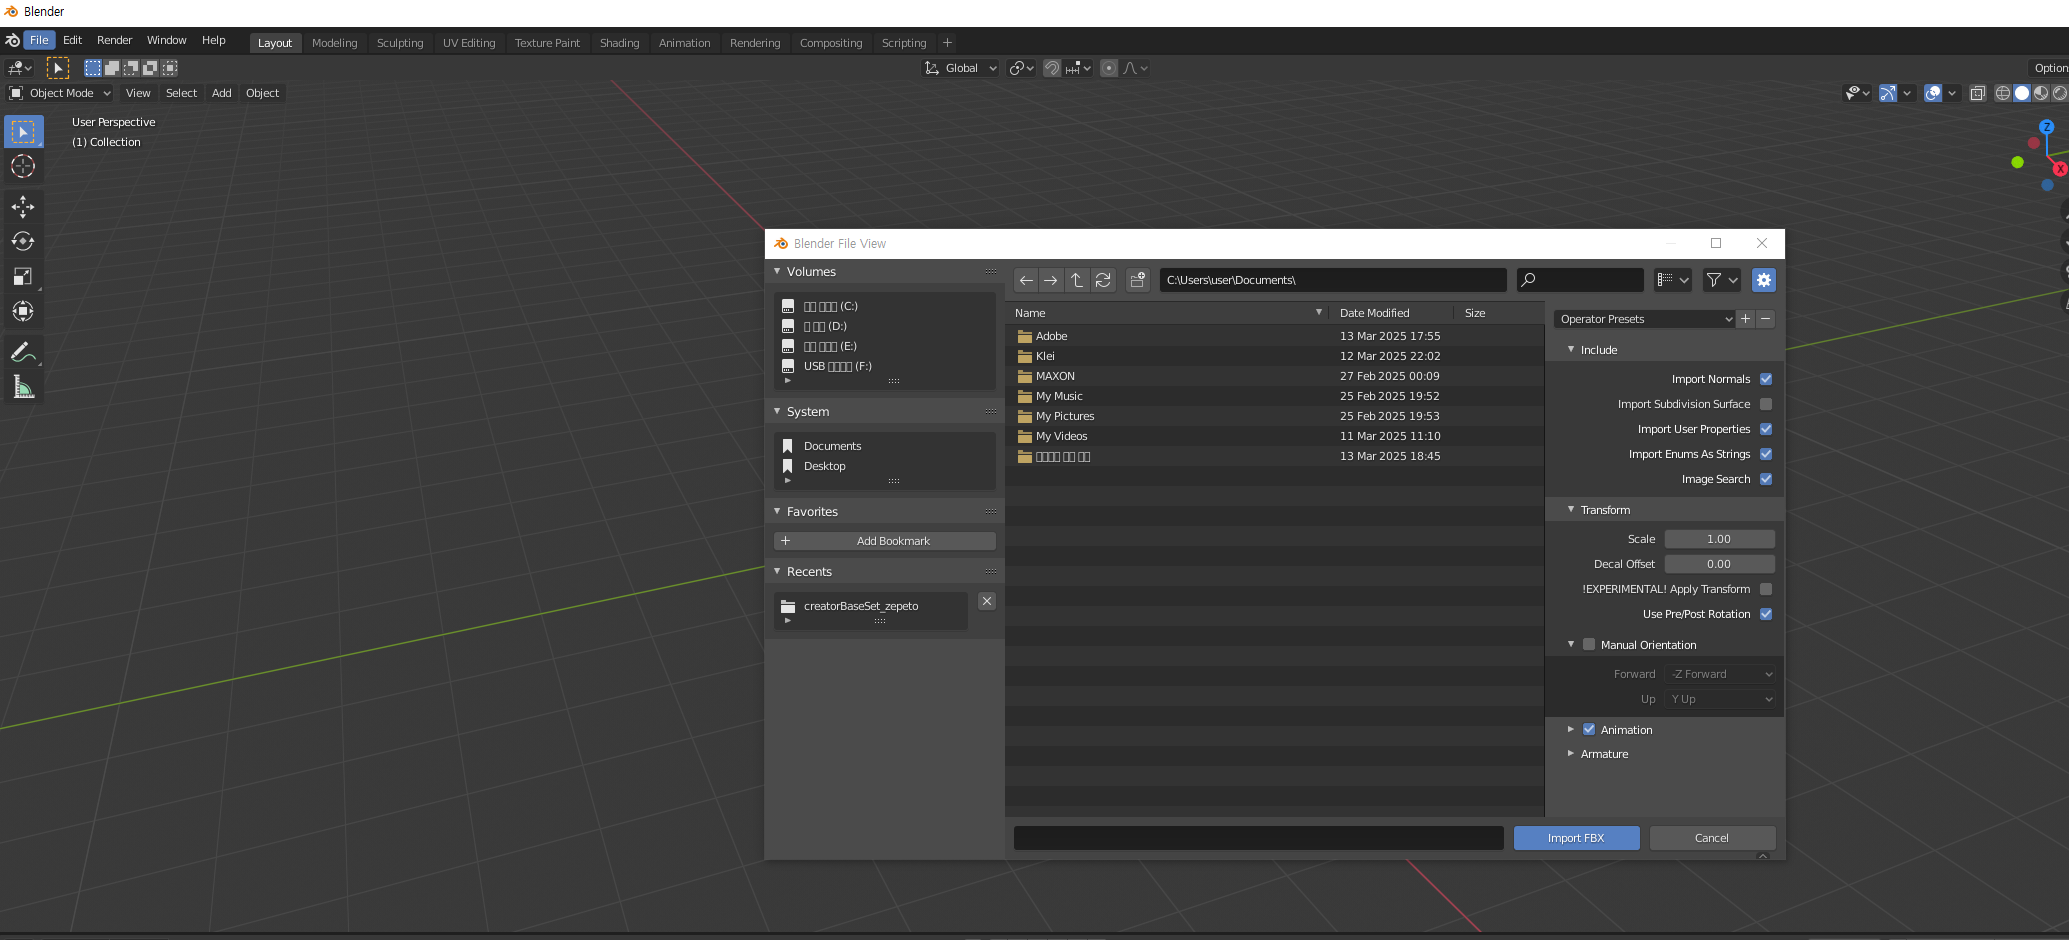Click the file search box
This screenshot has width=2069, height=940.
[1580, 280]
